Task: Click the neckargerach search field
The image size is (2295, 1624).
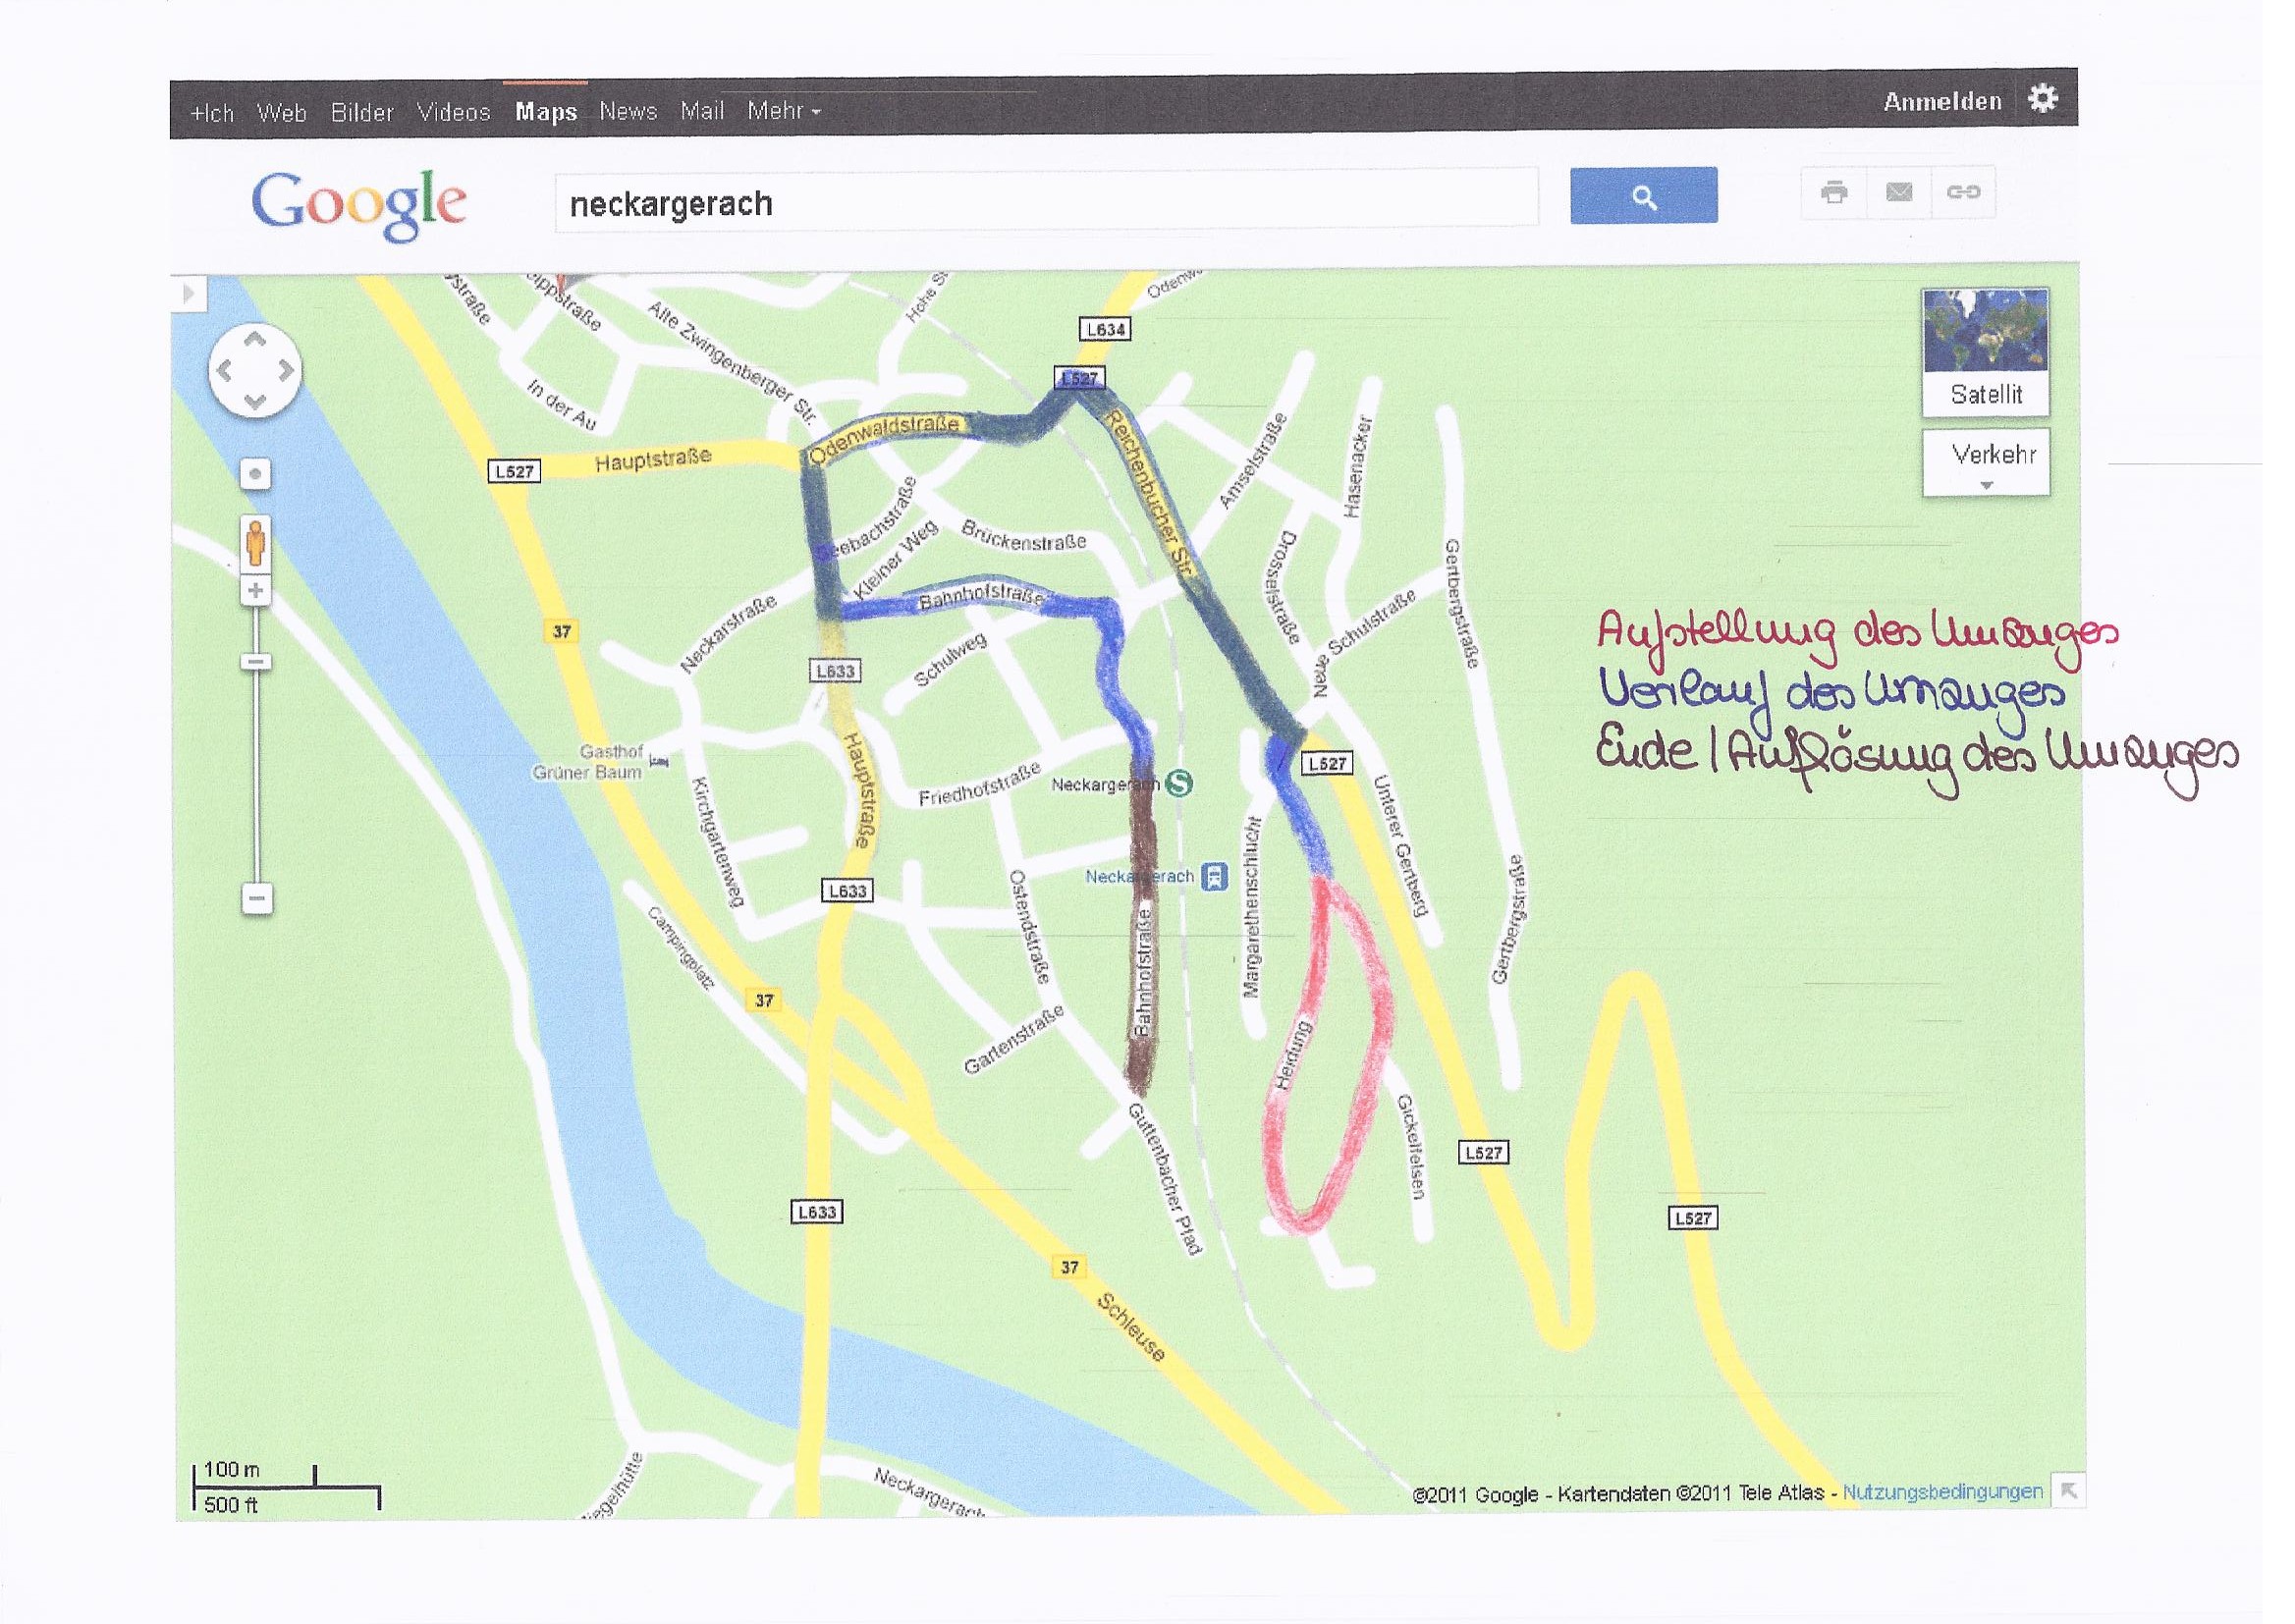Action: tap(1045, 203)
